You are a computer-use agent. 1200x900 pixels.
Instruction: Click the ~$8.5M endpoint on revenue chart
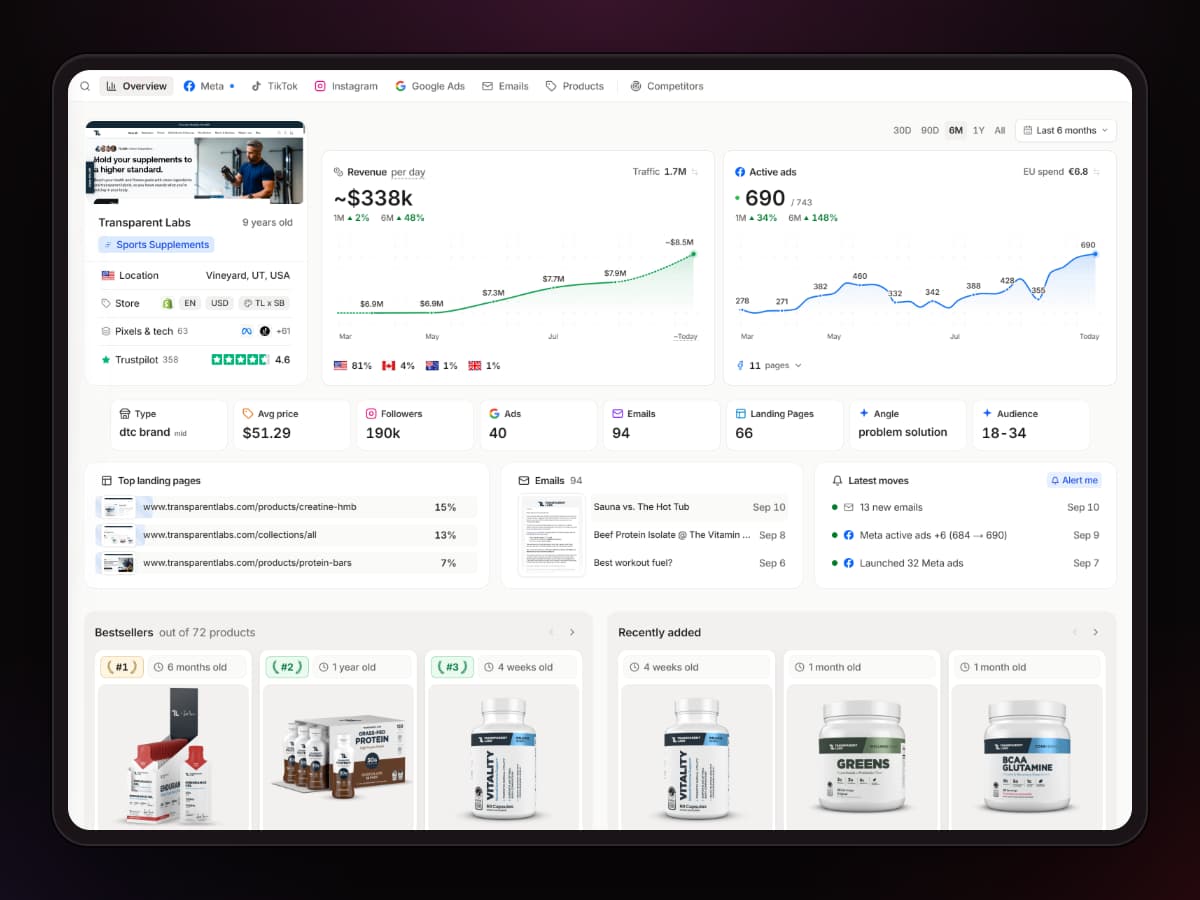pos(693,254)
